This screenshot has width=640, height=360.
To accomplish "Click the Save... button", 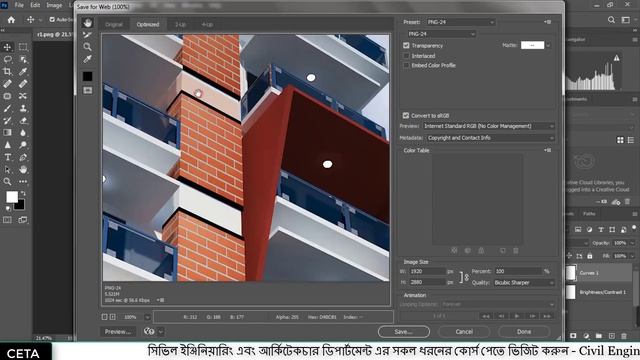I will tap(404, 332).
